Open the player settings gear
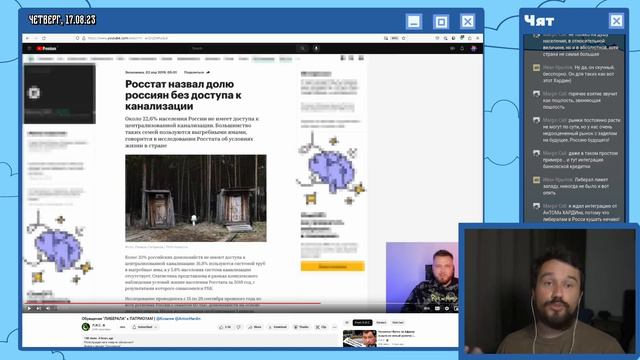 pos(447,308)
